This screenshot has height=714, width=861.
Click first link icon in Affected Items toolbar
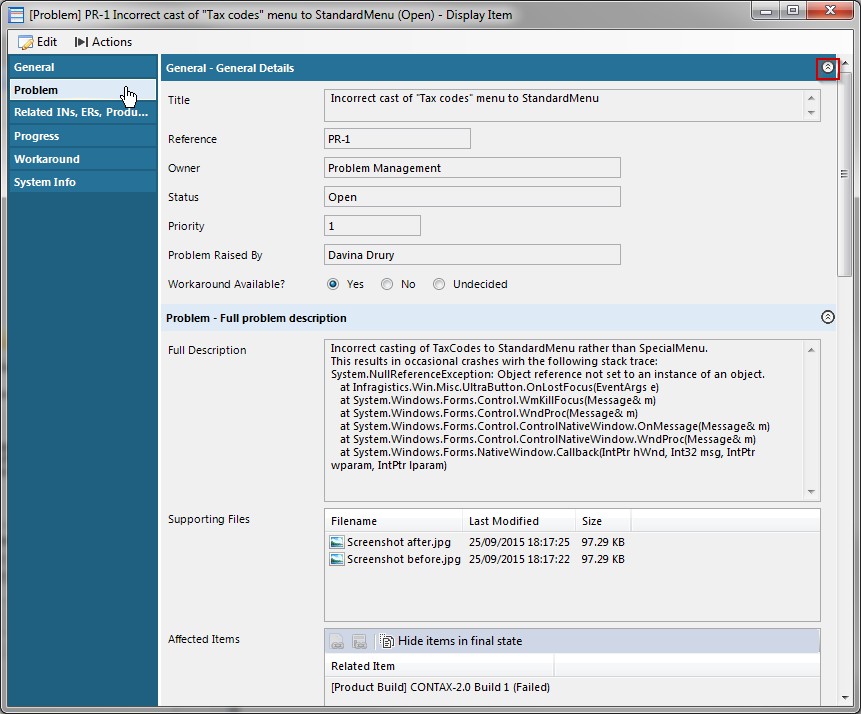[337, 641]
